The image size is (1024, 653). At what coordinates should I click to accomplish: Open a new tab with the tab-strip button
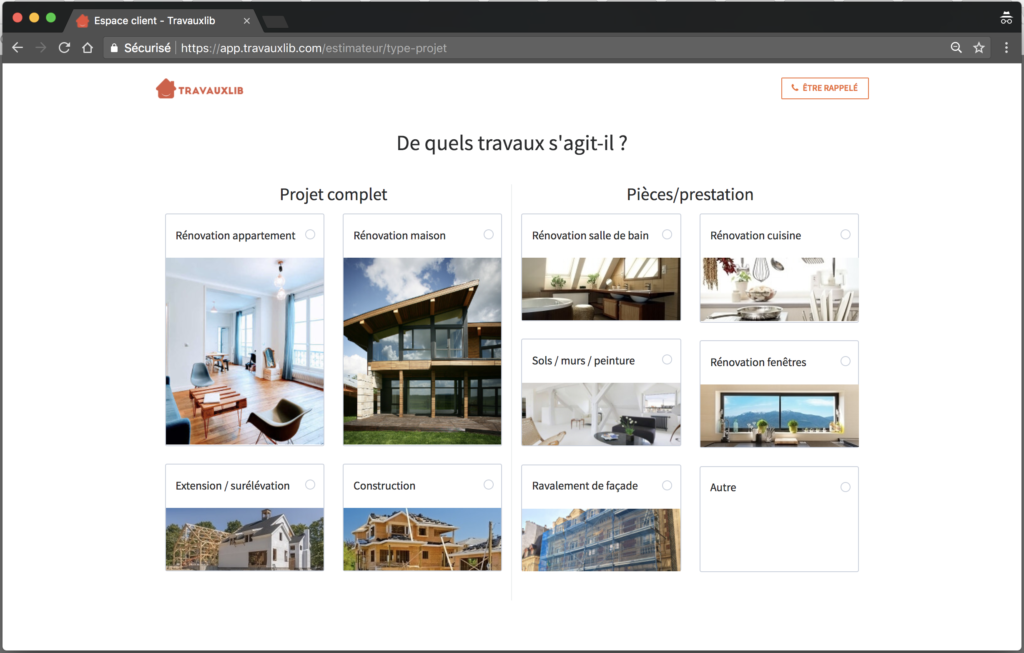(x=276, y=22)
